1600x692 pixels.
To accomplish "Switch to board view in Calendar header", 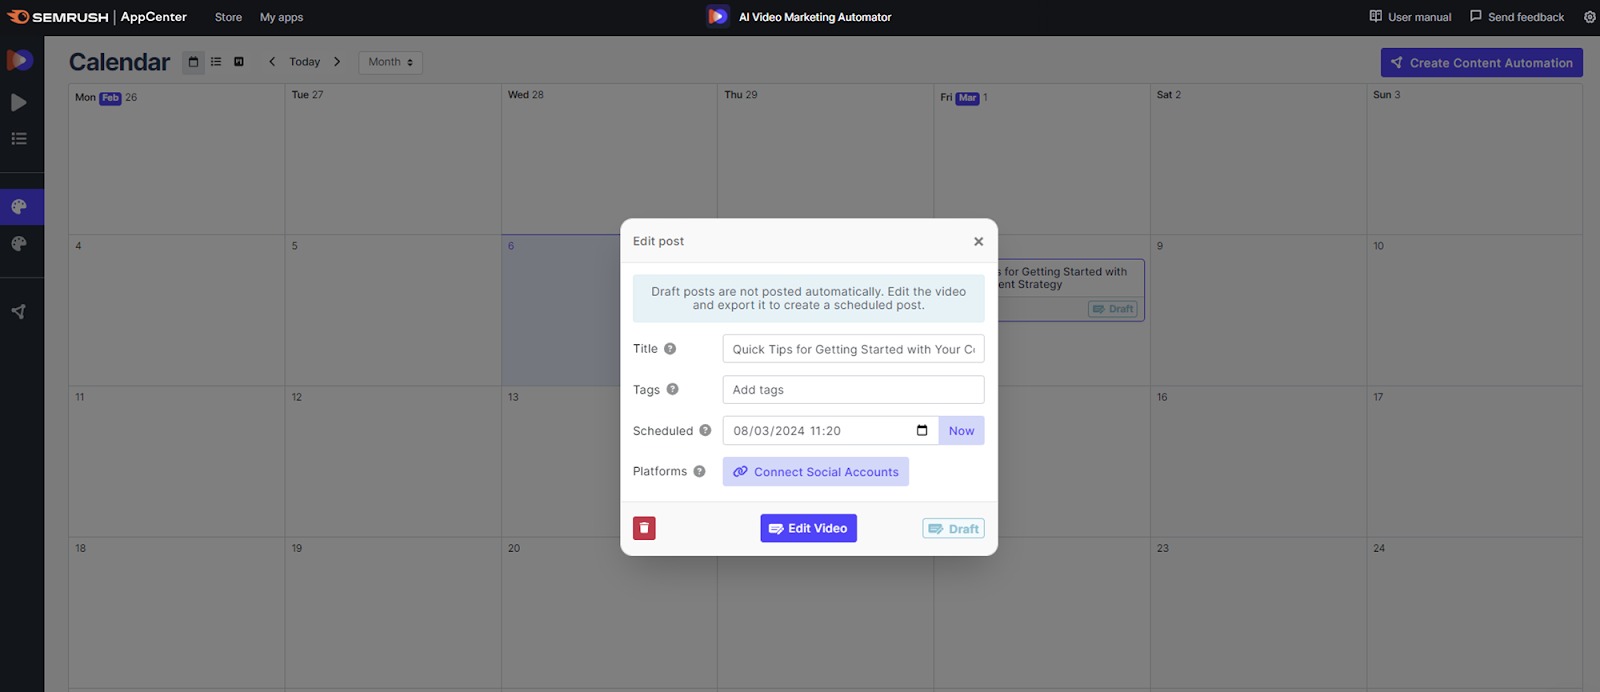I will 239,62.
